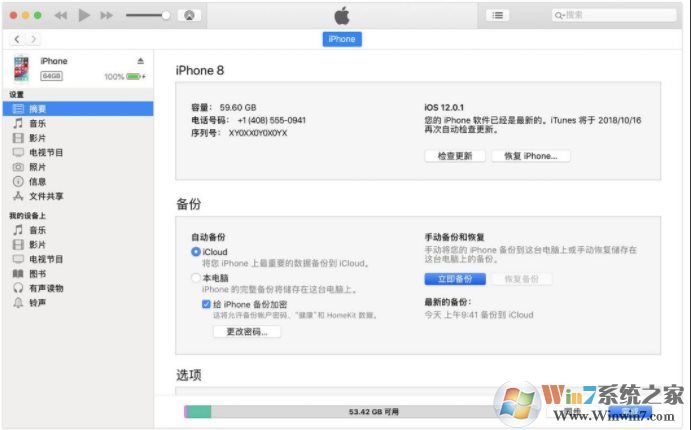Click 恢复备份 button

[522, 279]
